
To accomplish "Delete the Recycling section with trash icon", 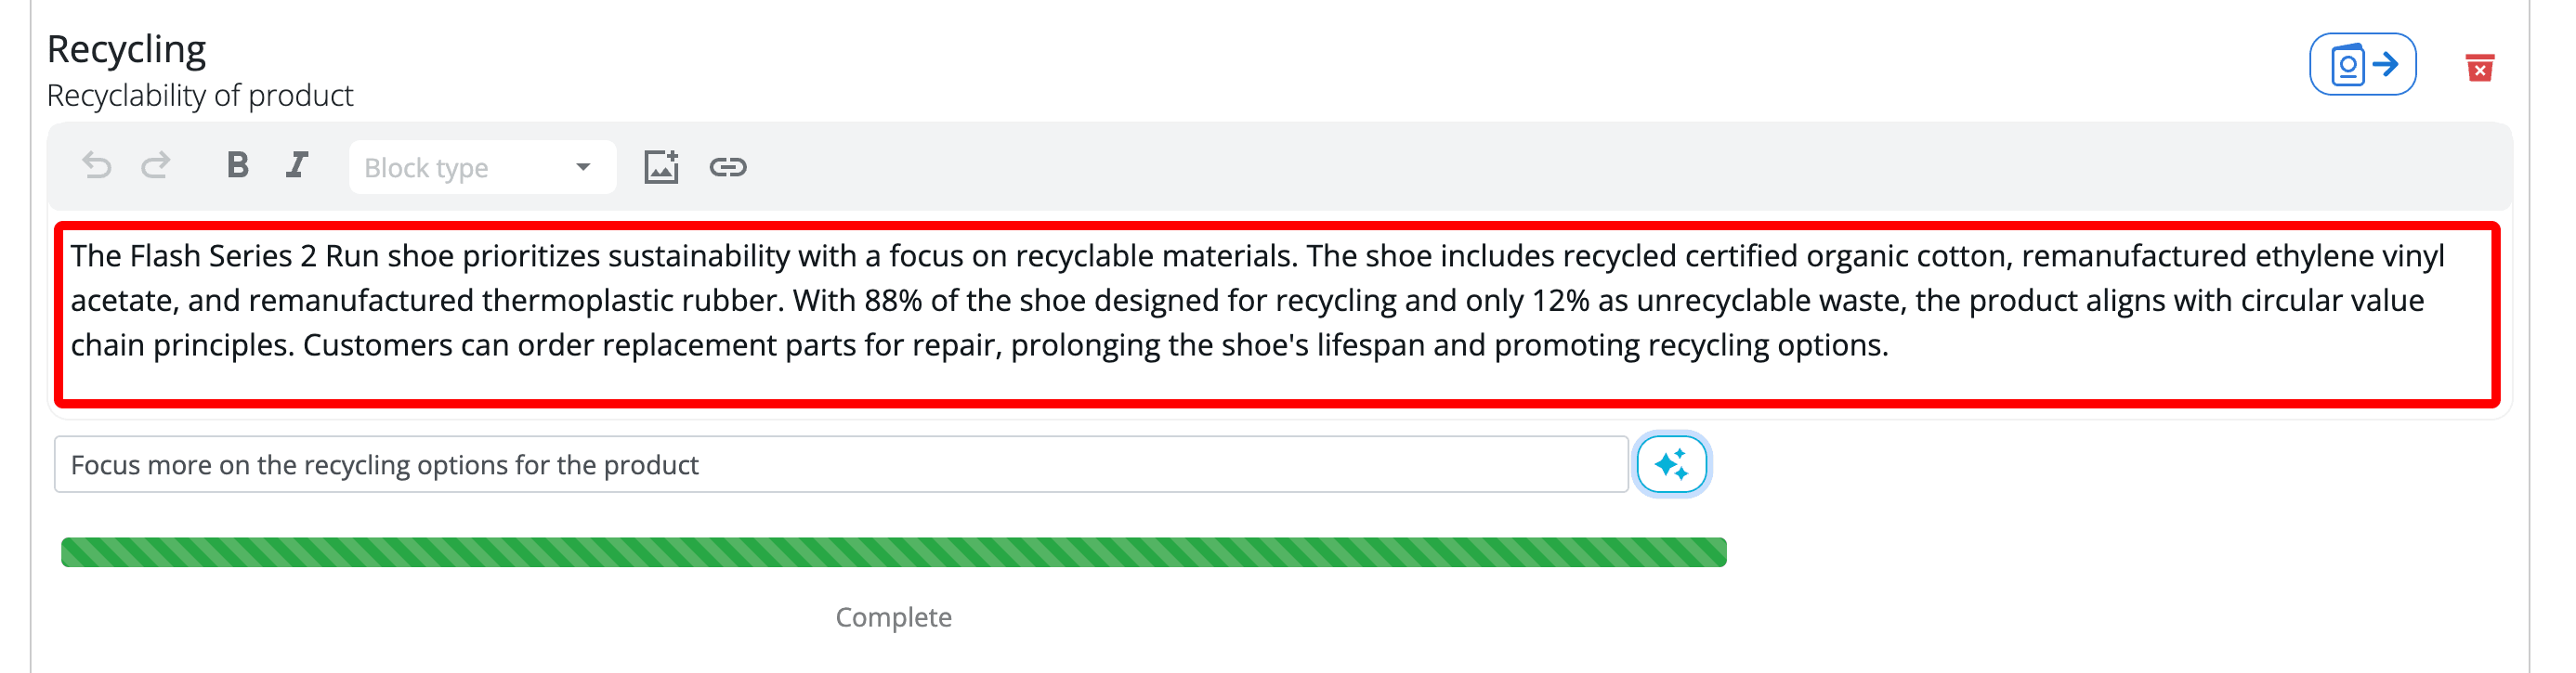I will click(2479, 68).
